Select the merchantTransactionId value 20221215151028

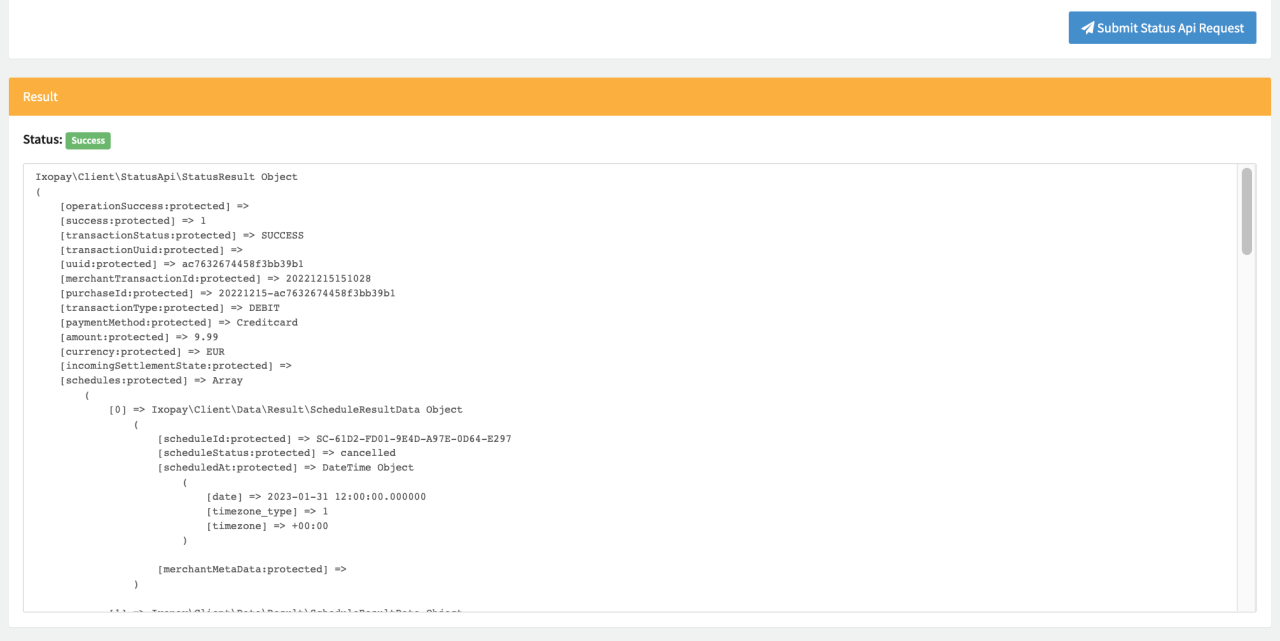click(328, 279)
